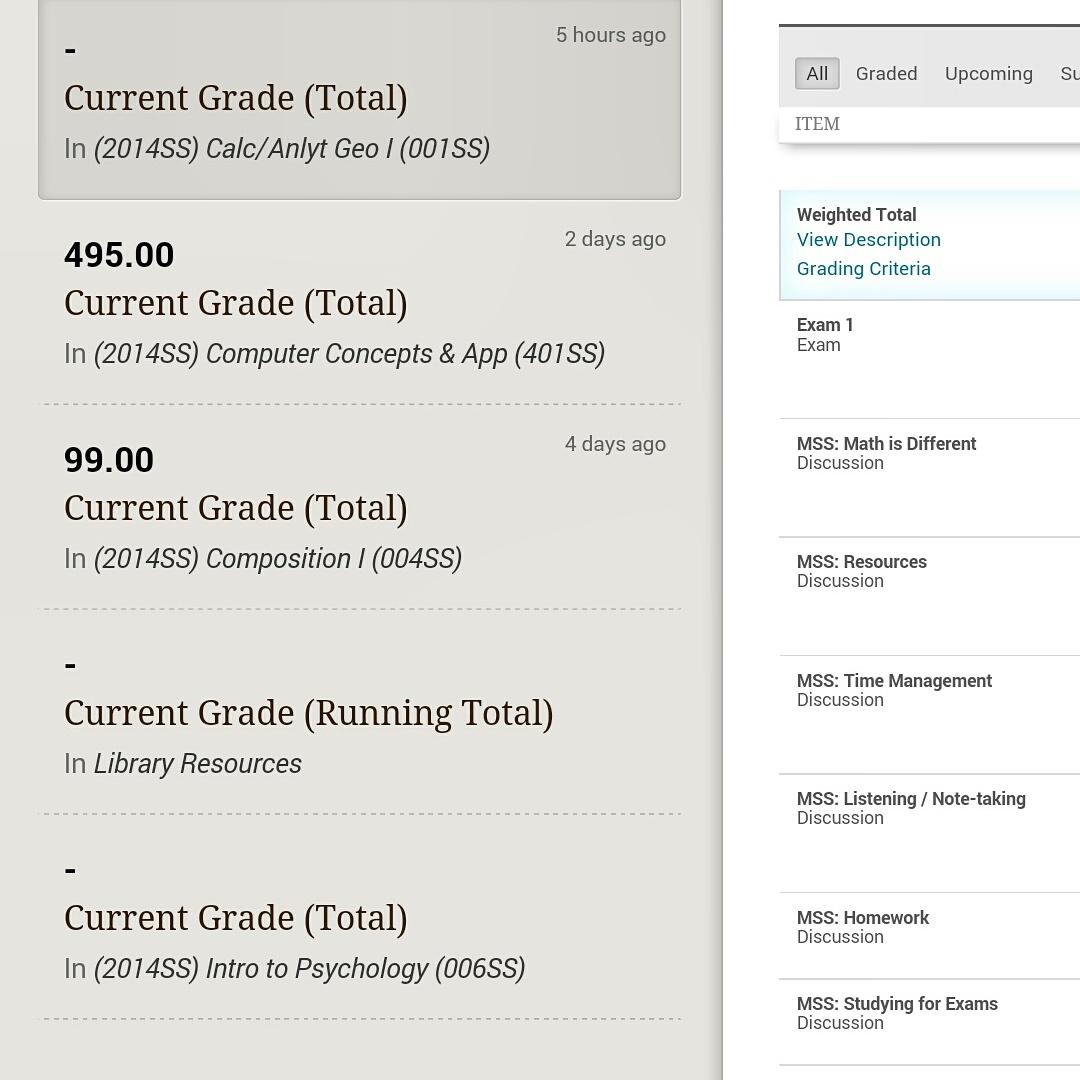Switch to the Graded tab
This screenshot has height=1080, width=1080.
[x=886, y=74]
